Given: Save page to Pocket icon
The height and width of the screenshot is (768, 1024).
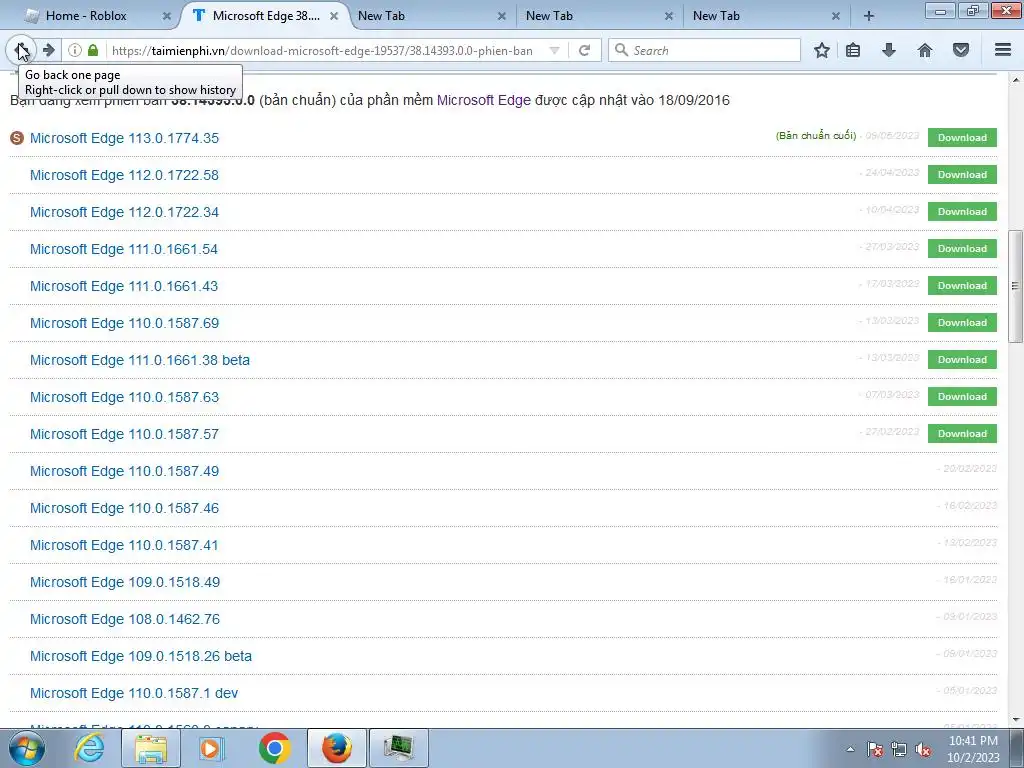Looking at the screenshot, I should tap(961, 50).
